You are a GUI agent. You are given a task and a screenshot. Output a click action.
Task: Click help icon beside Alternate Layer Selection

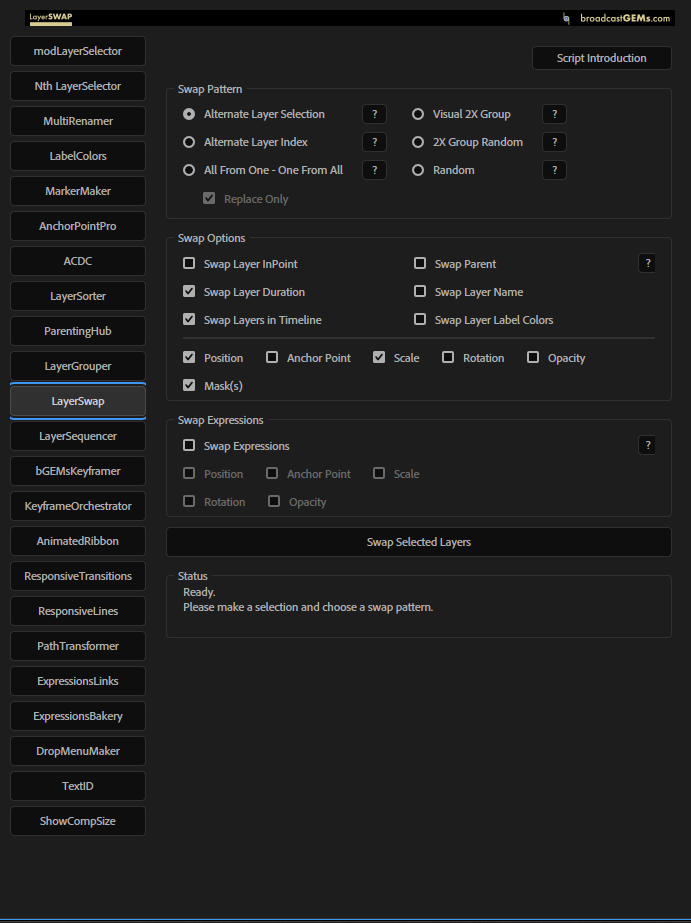374,114
